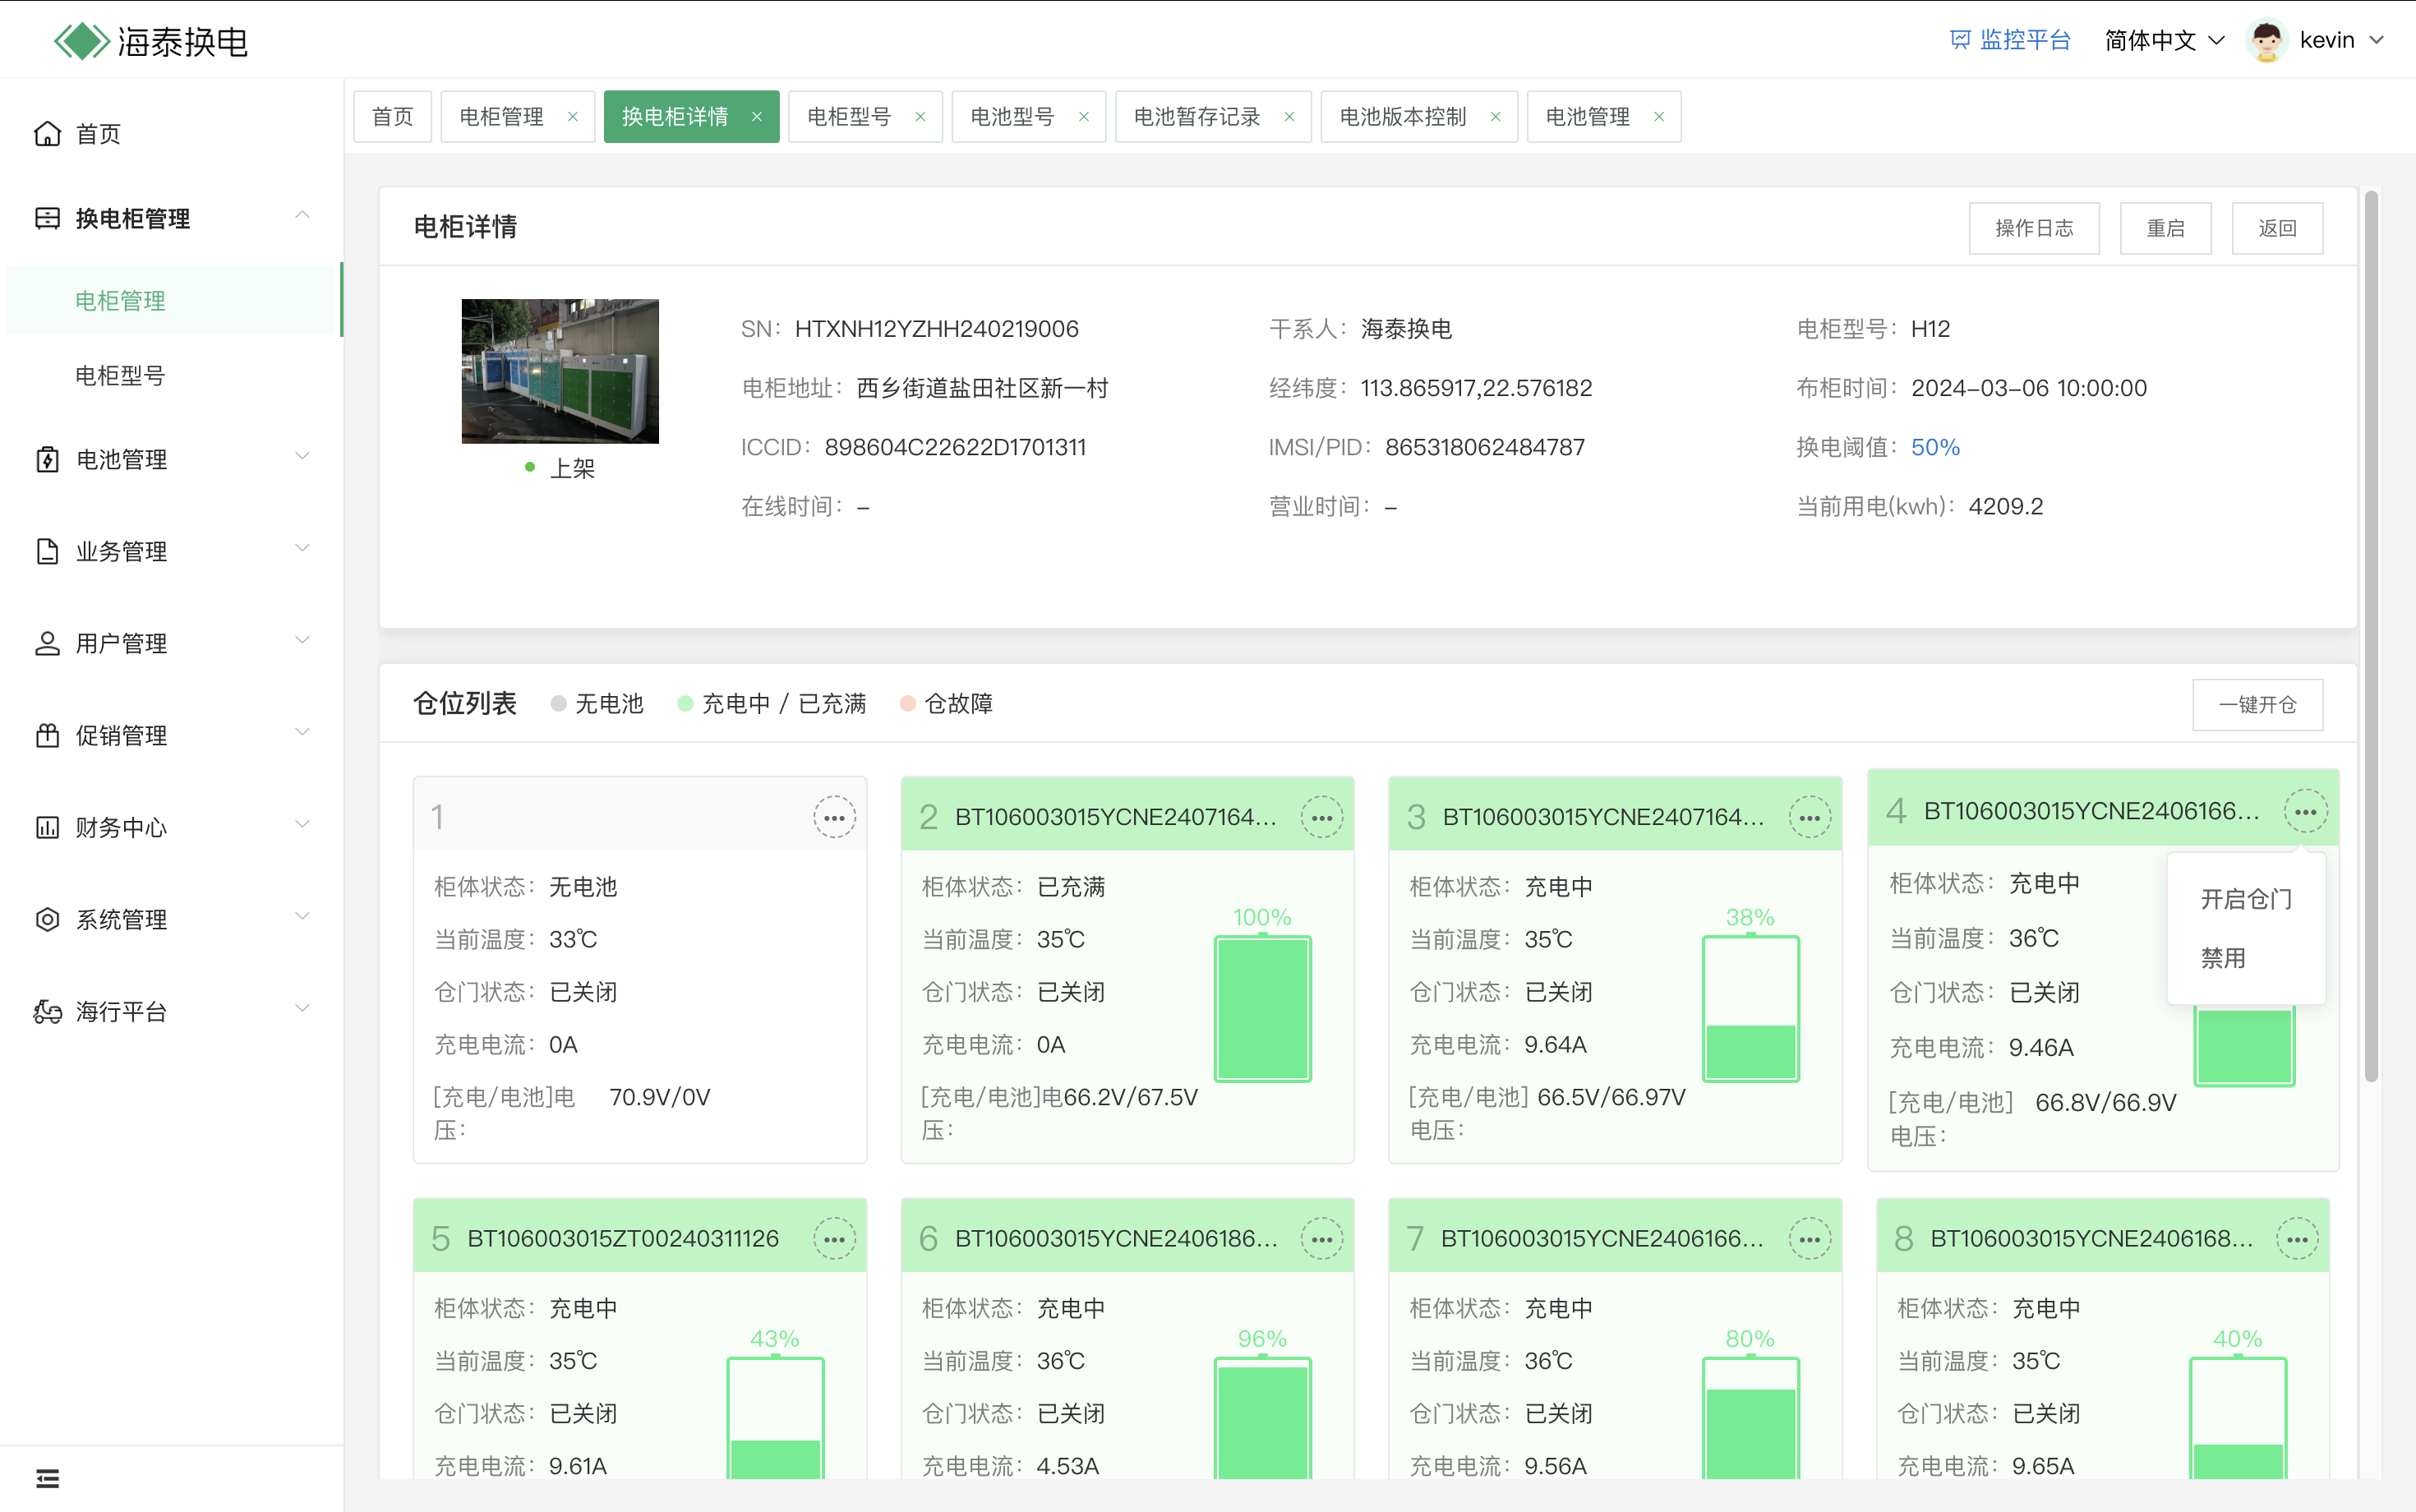
Task: Click the vertical page scrollbar
Action: point(2370,636)
